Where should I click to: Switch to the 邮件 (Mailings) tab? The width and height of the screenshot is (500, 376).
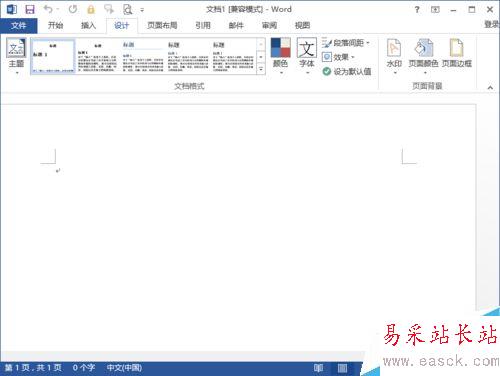pos(236,25)
